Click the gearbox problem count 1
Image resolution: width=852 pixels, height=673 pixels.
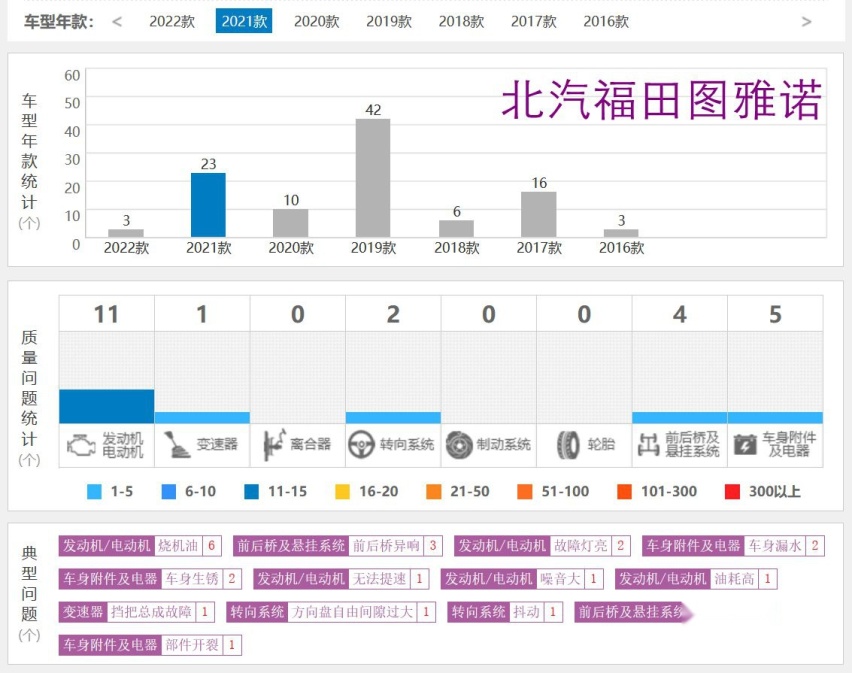pos(202,315)
